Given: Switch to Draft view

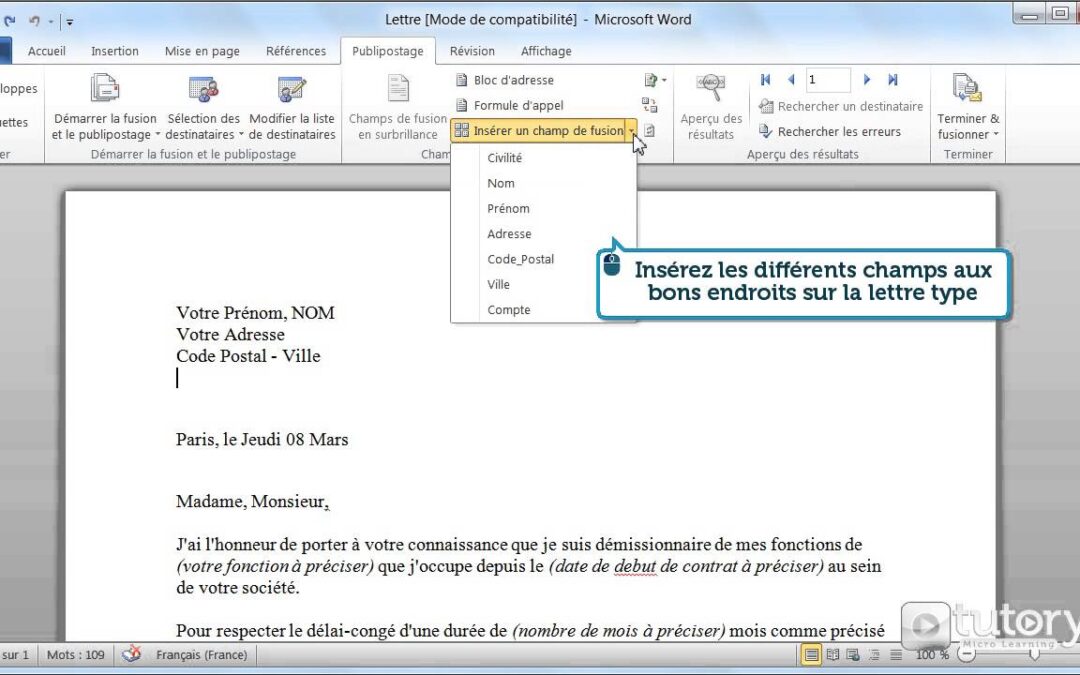Looking at the screenshot, I should pyautogui.click(x=895, y=654).
